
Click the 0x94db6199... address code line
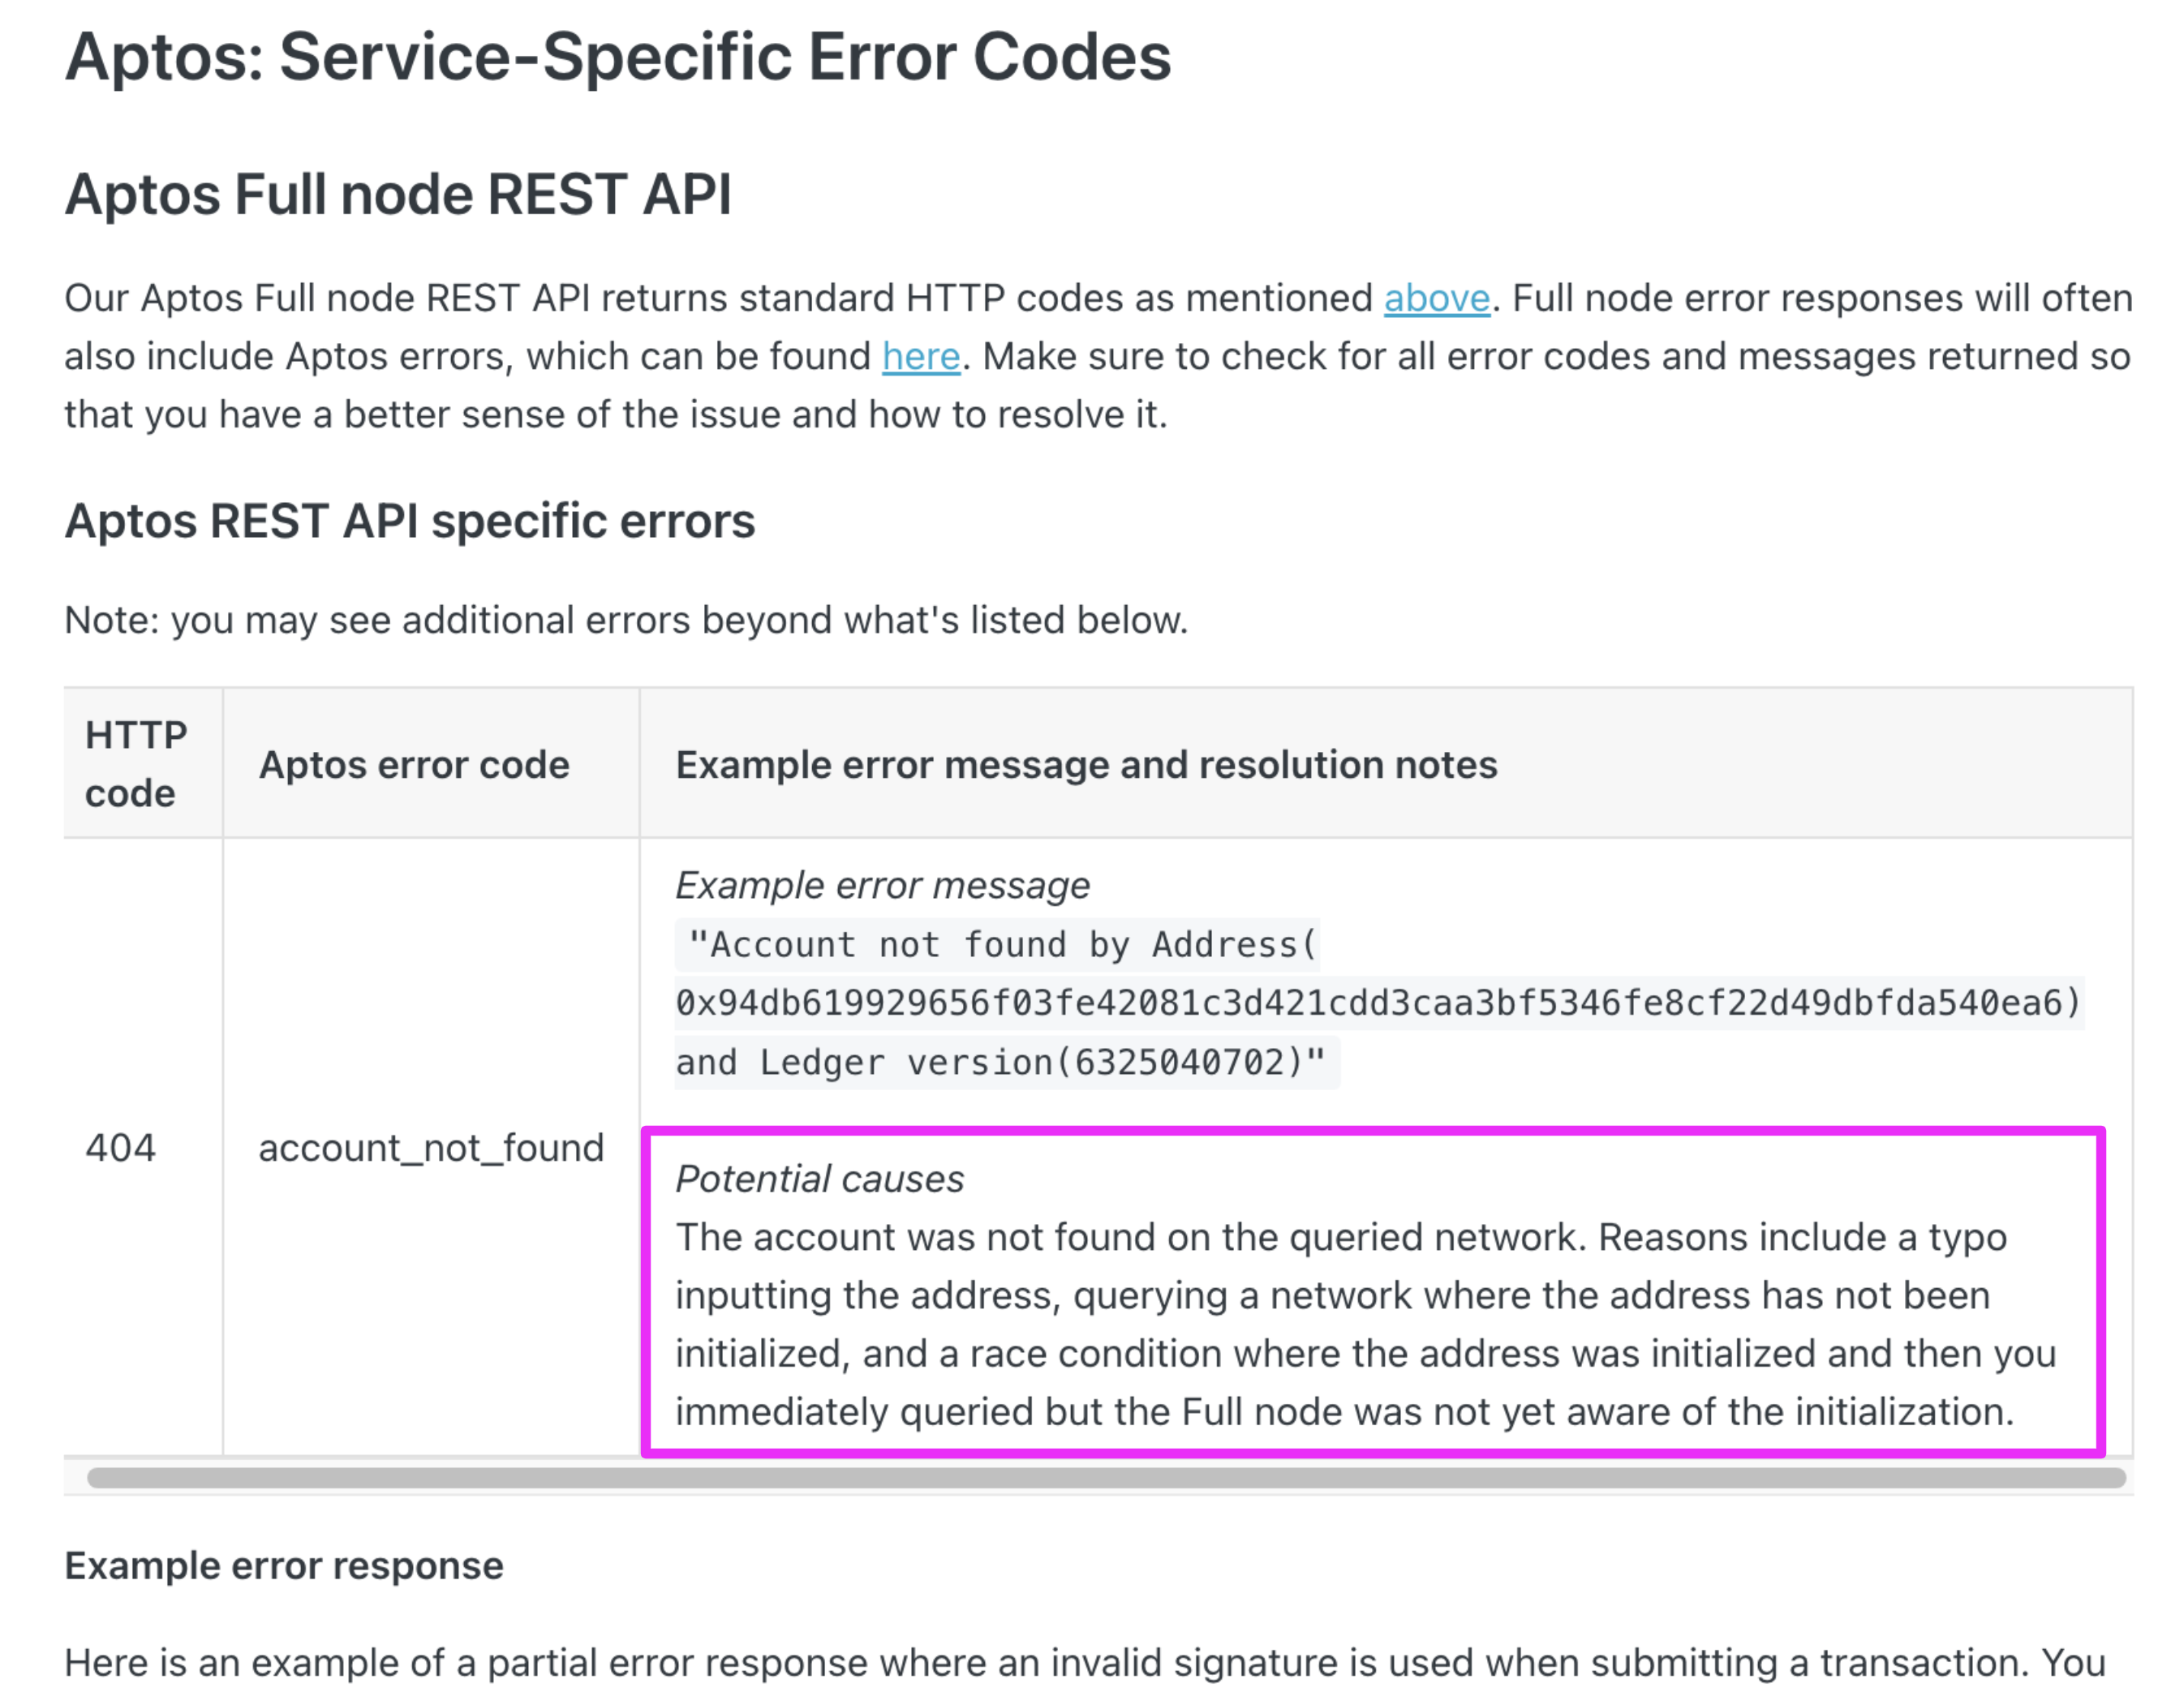1379,1002
